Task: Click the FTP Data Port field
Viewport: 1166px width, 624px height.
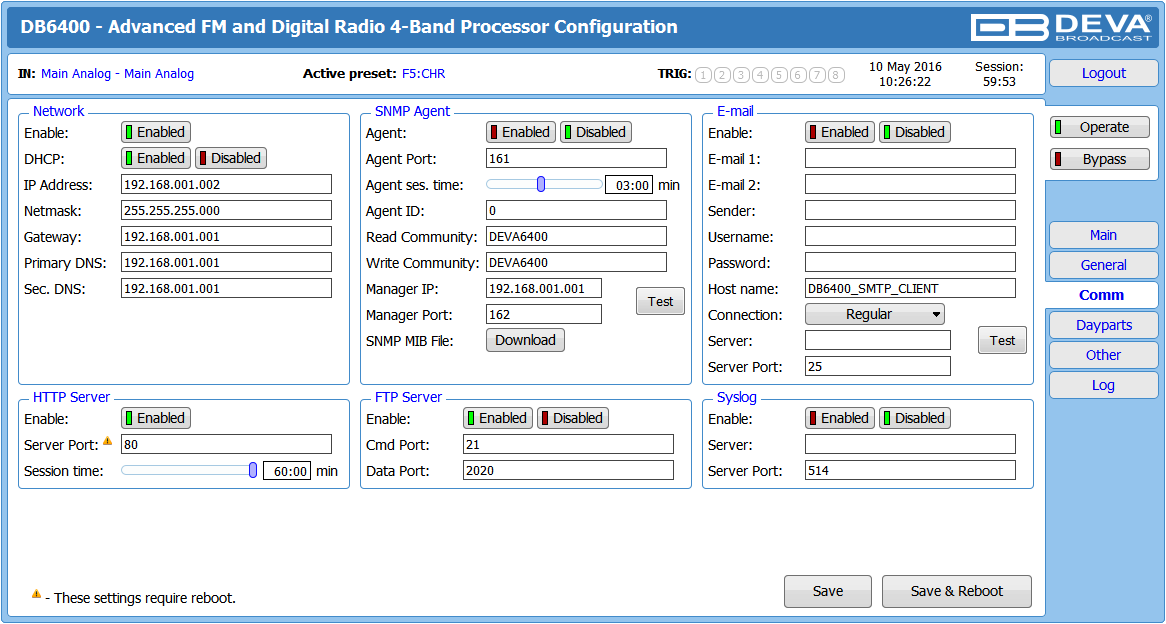Action: (568, 470)
